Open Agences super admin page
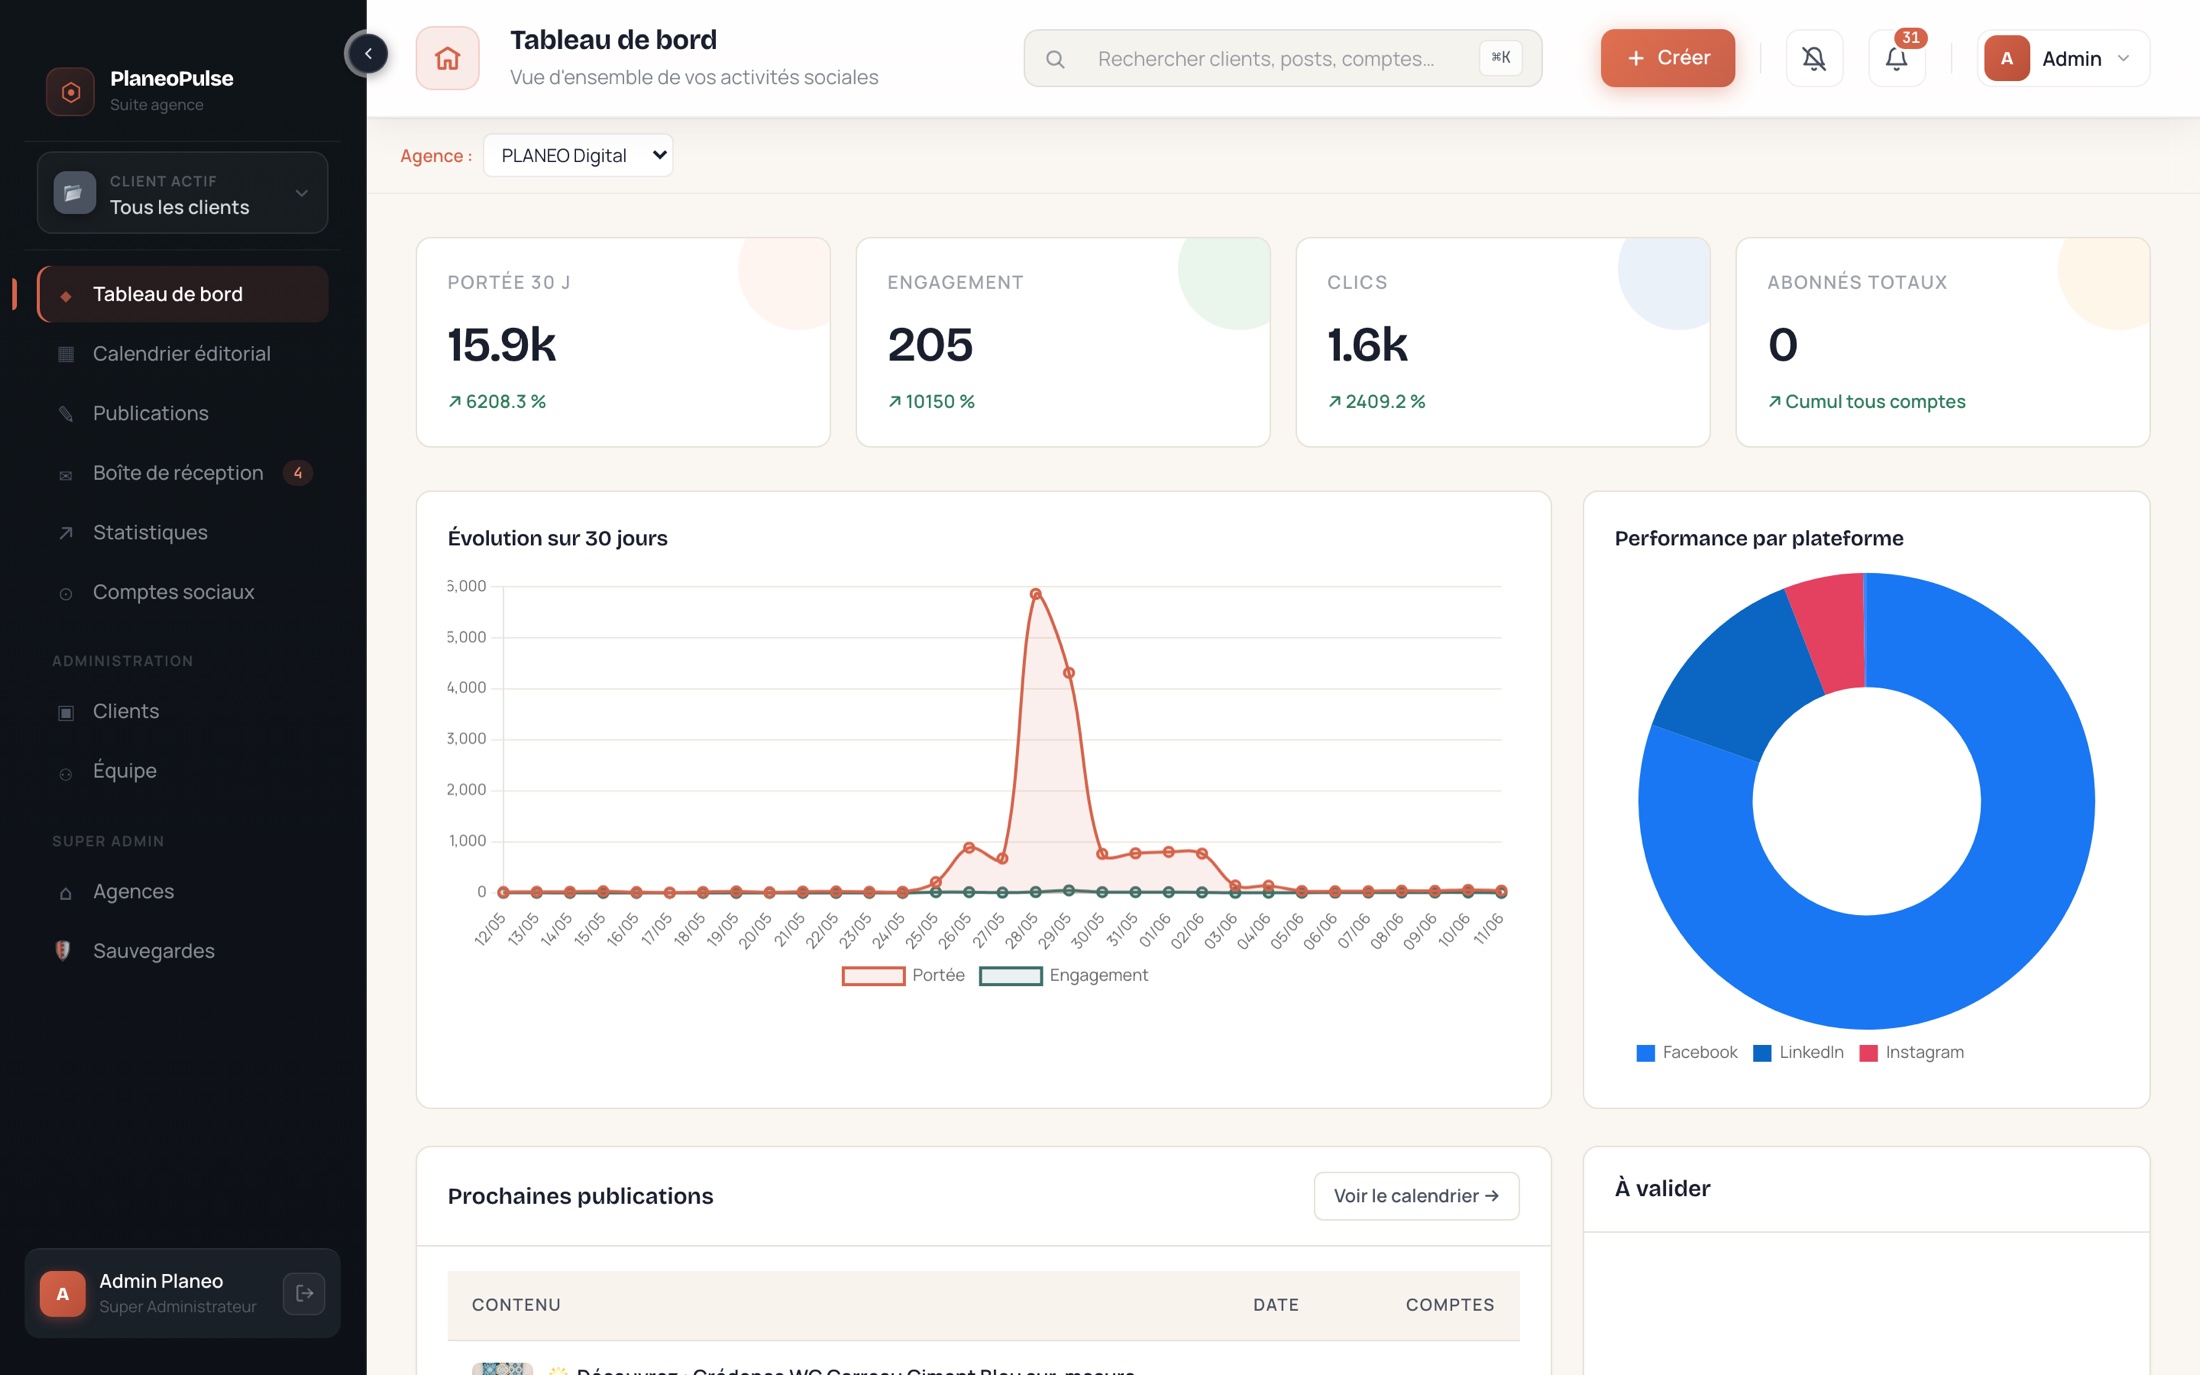The image size is (2200, 1375). [183, 891]
